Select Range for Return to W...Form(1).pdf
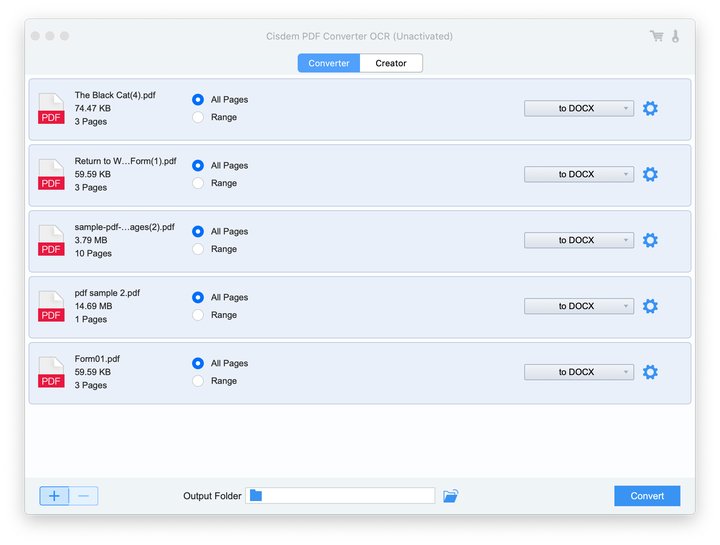Image resolution: width=720 pixels, height=545 pixels. click(x=198, y=183)
